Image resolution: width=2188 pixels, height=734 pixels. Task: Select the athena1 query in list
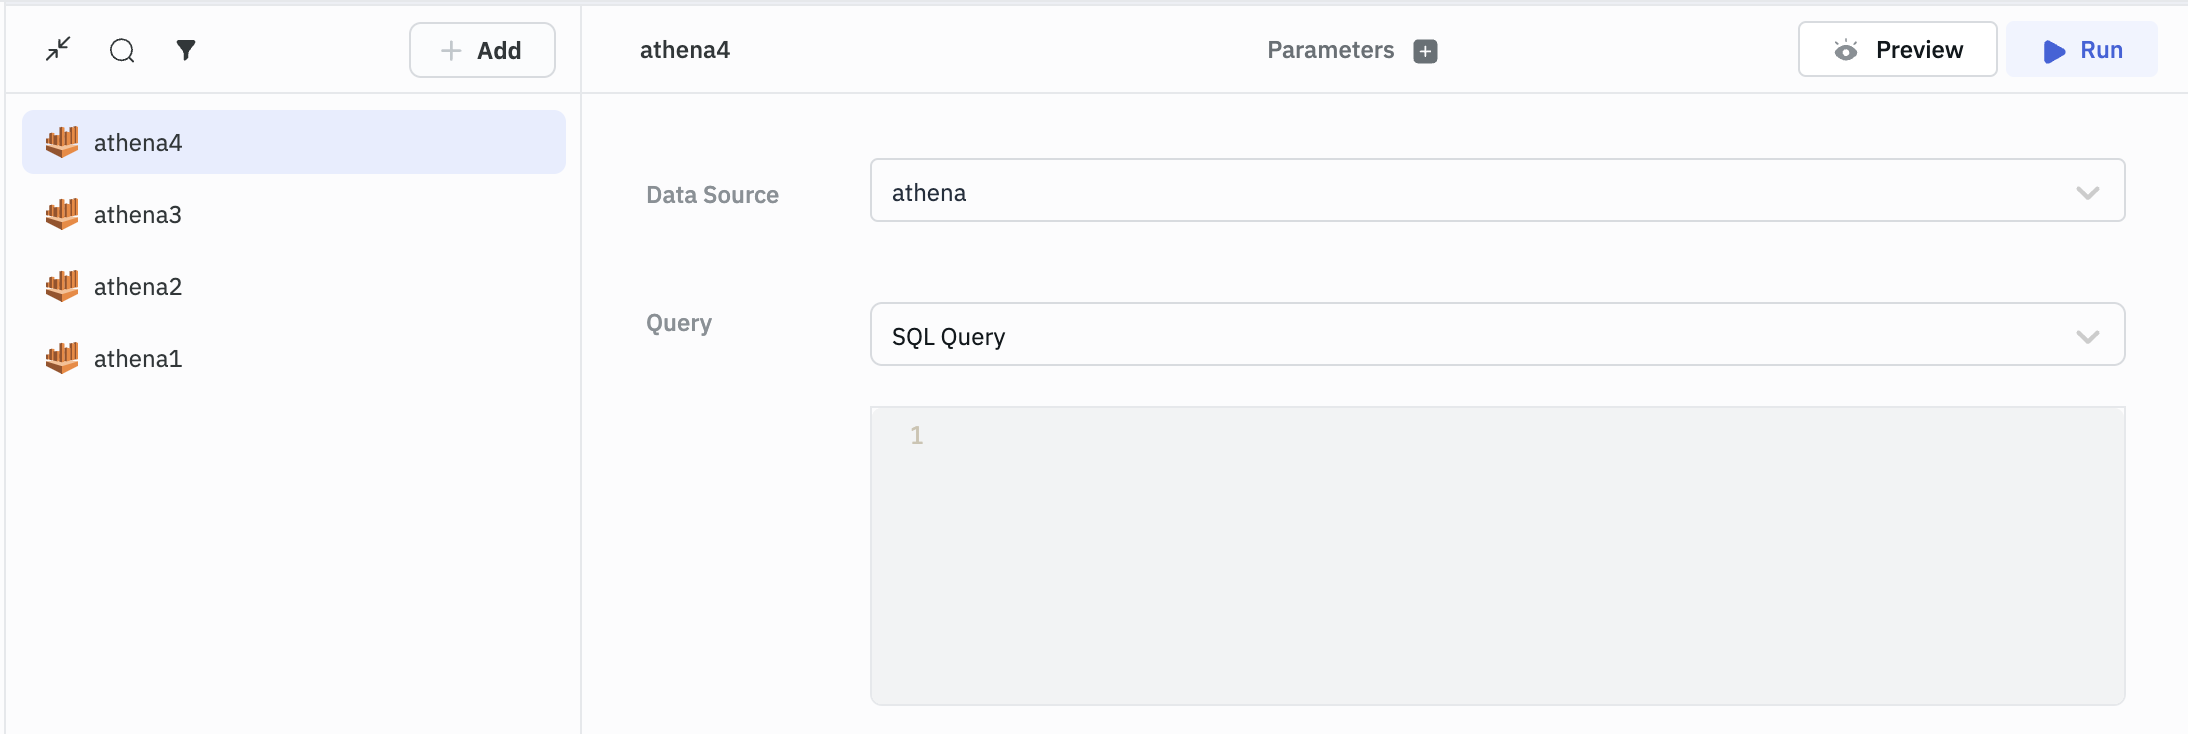point(138,359)
